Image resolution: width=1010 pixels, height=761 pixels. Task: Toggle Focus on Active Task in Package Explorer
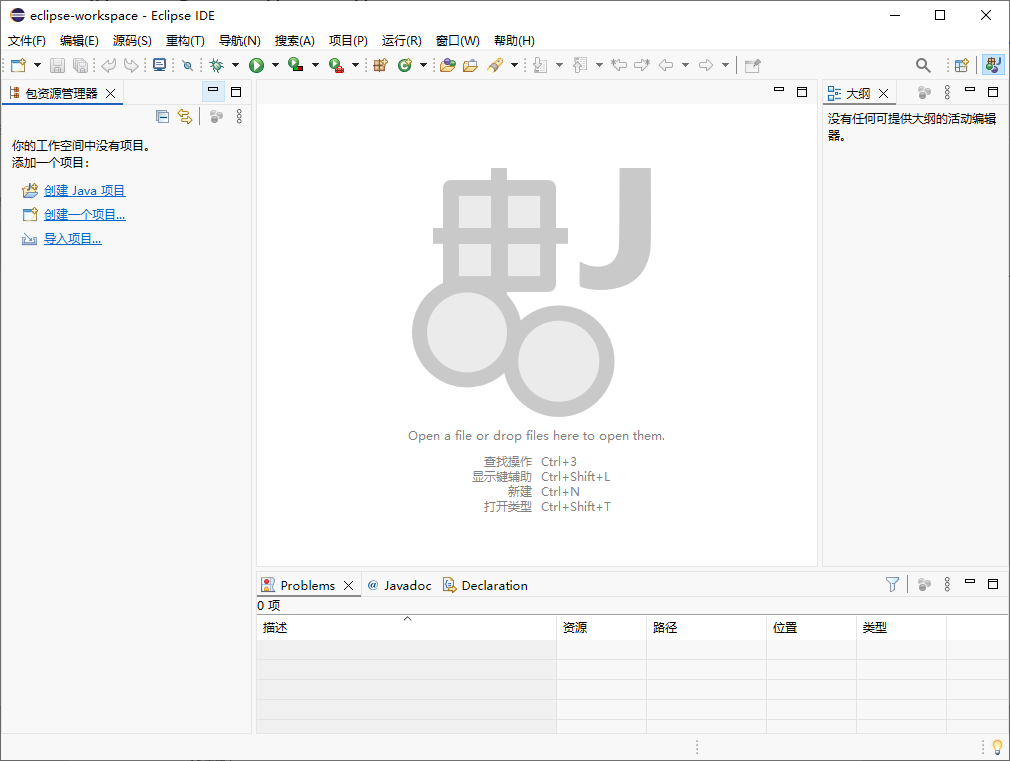216,116
